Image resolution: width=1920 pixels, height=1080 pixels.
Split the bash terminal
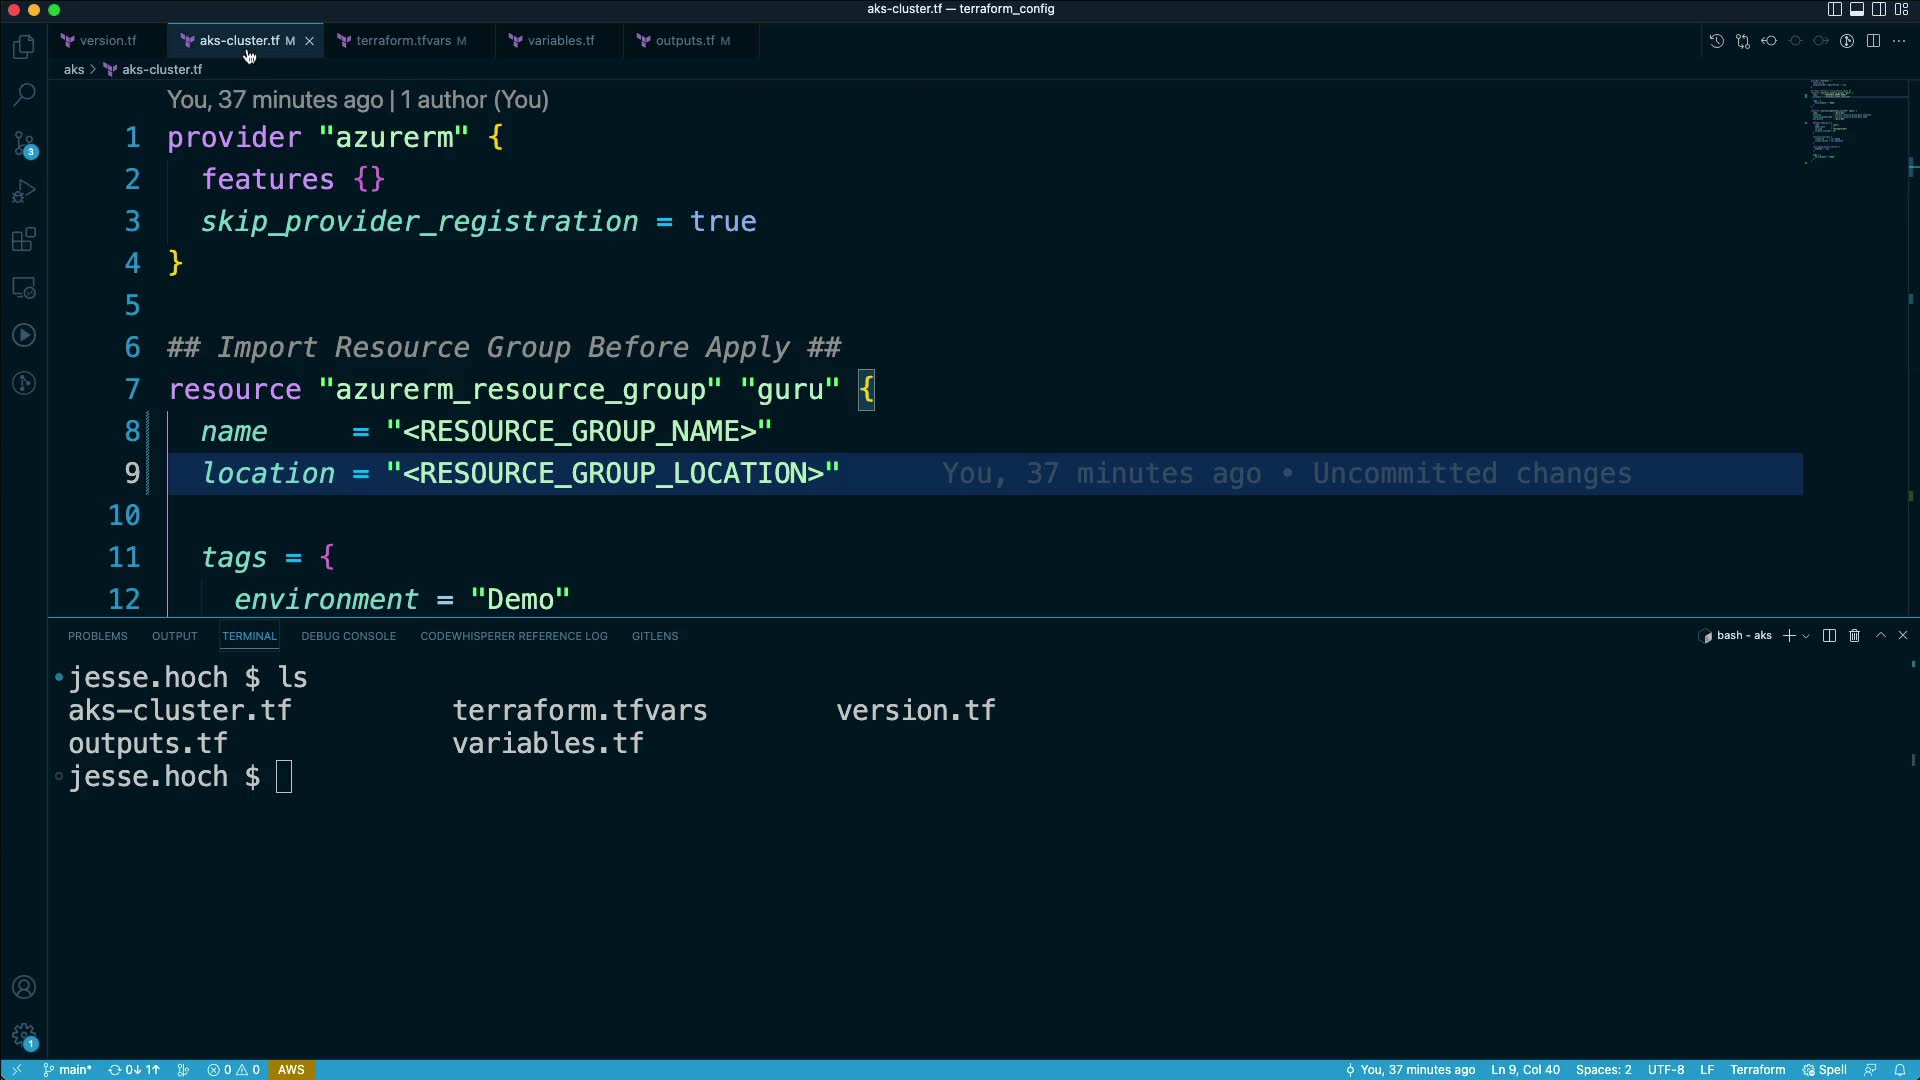(1829, 636)
